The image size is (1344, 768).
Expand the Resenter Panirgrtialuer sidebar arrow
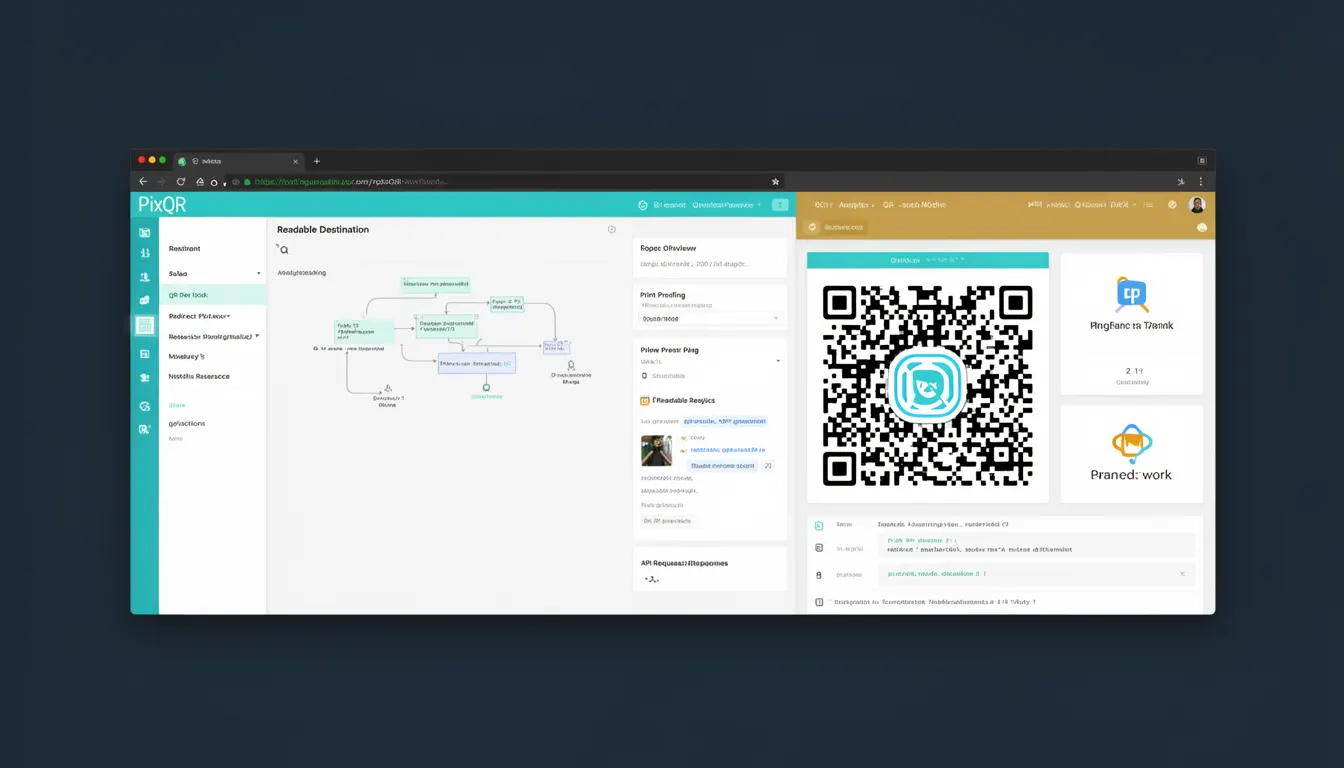point(257,336)
